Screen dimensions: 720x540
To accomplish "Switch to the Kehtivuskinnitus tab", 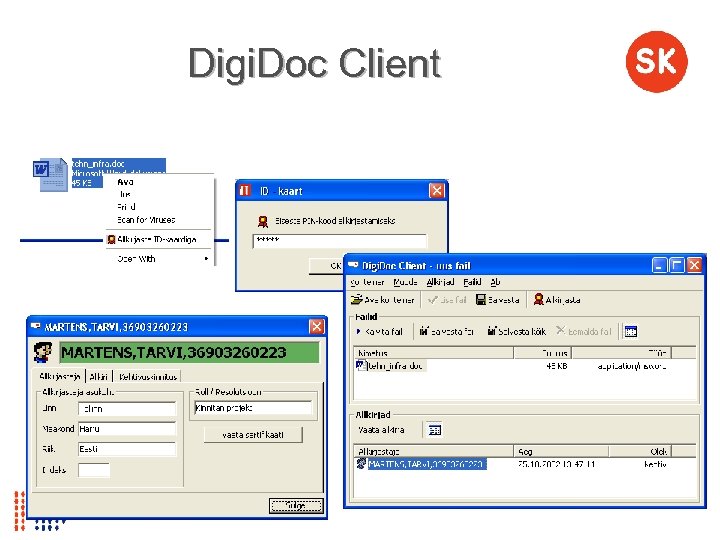I will point(147,377).
